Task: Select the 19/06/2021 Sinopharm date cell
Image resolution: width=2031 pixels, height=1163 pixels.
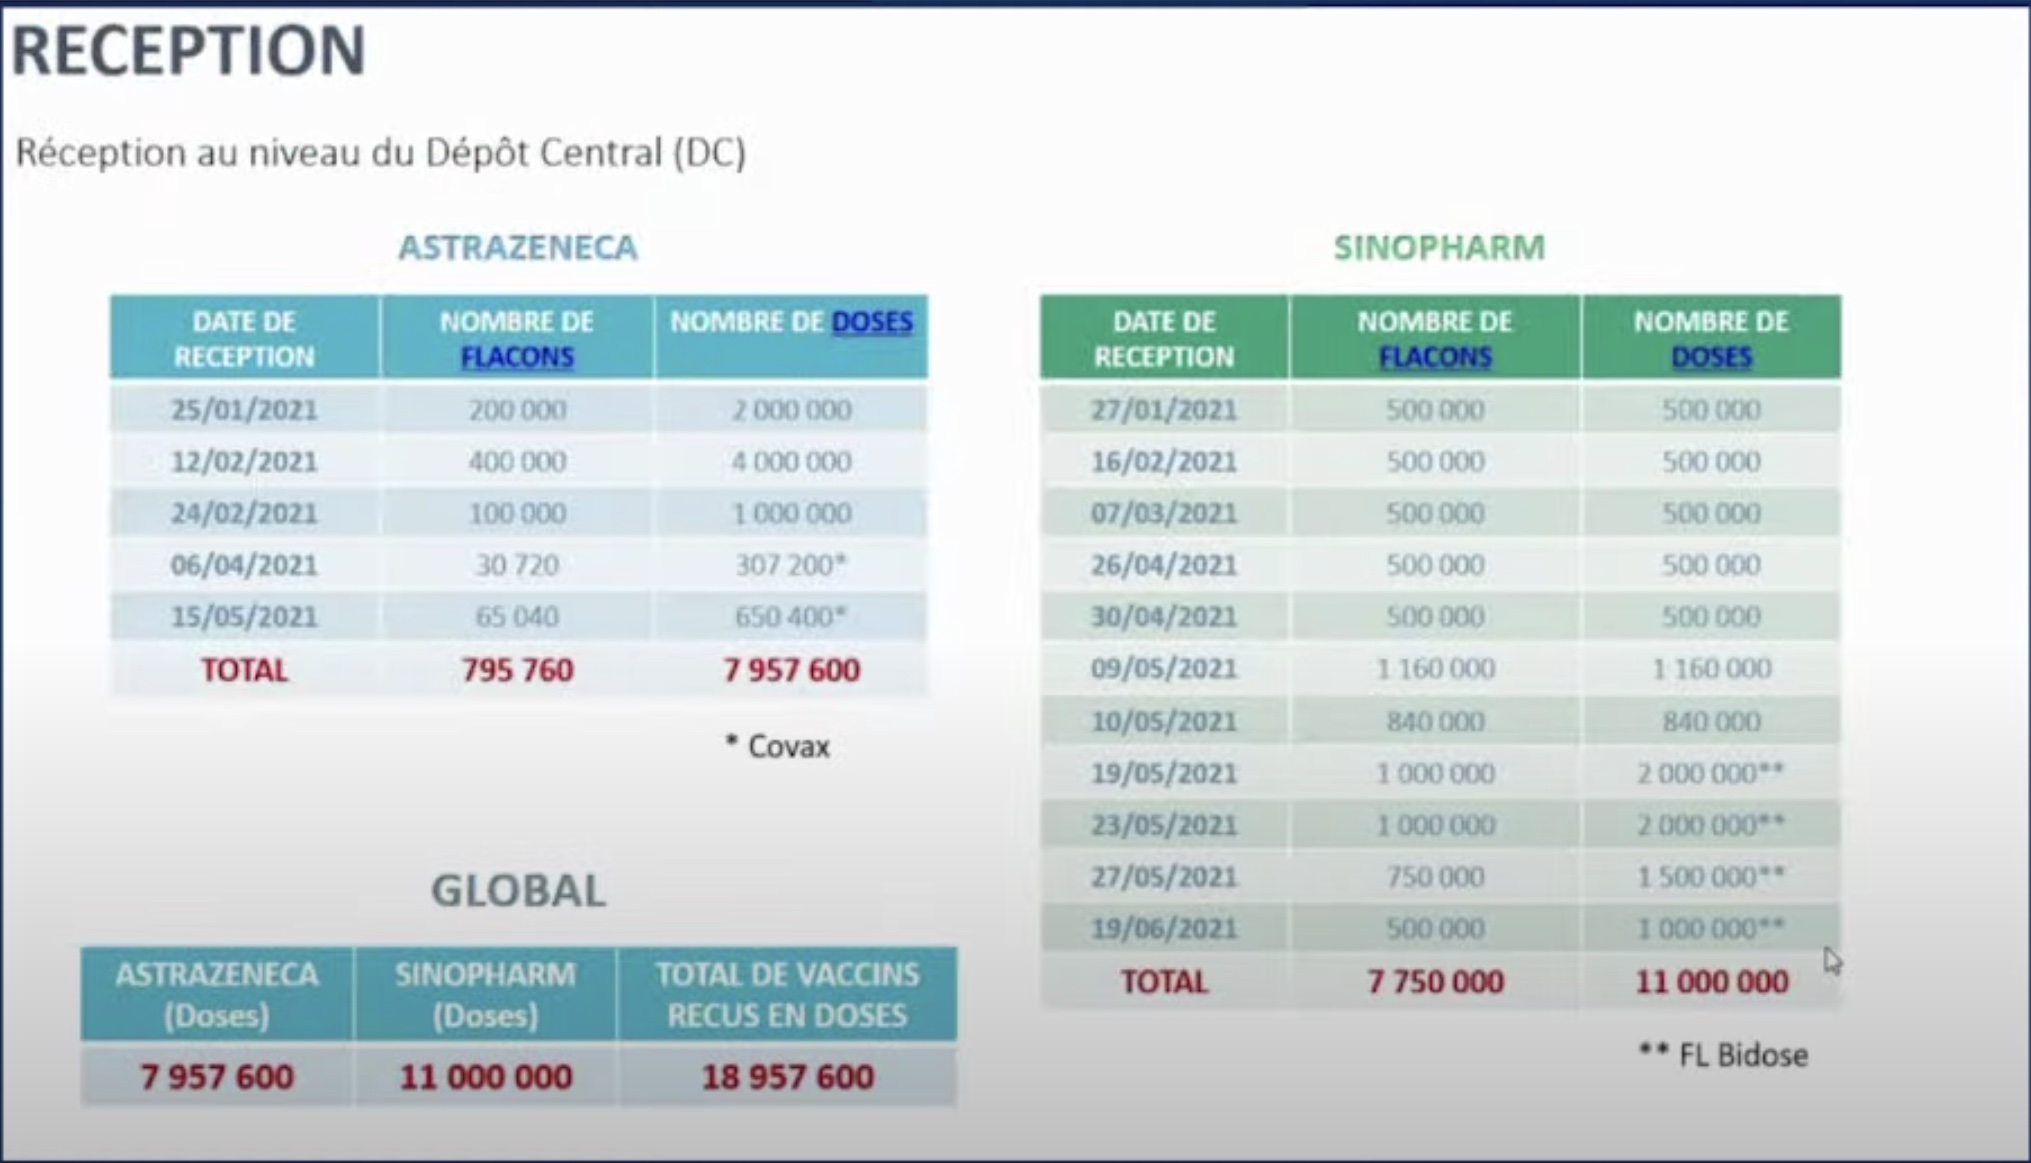Action: [x=1163, y=929]
